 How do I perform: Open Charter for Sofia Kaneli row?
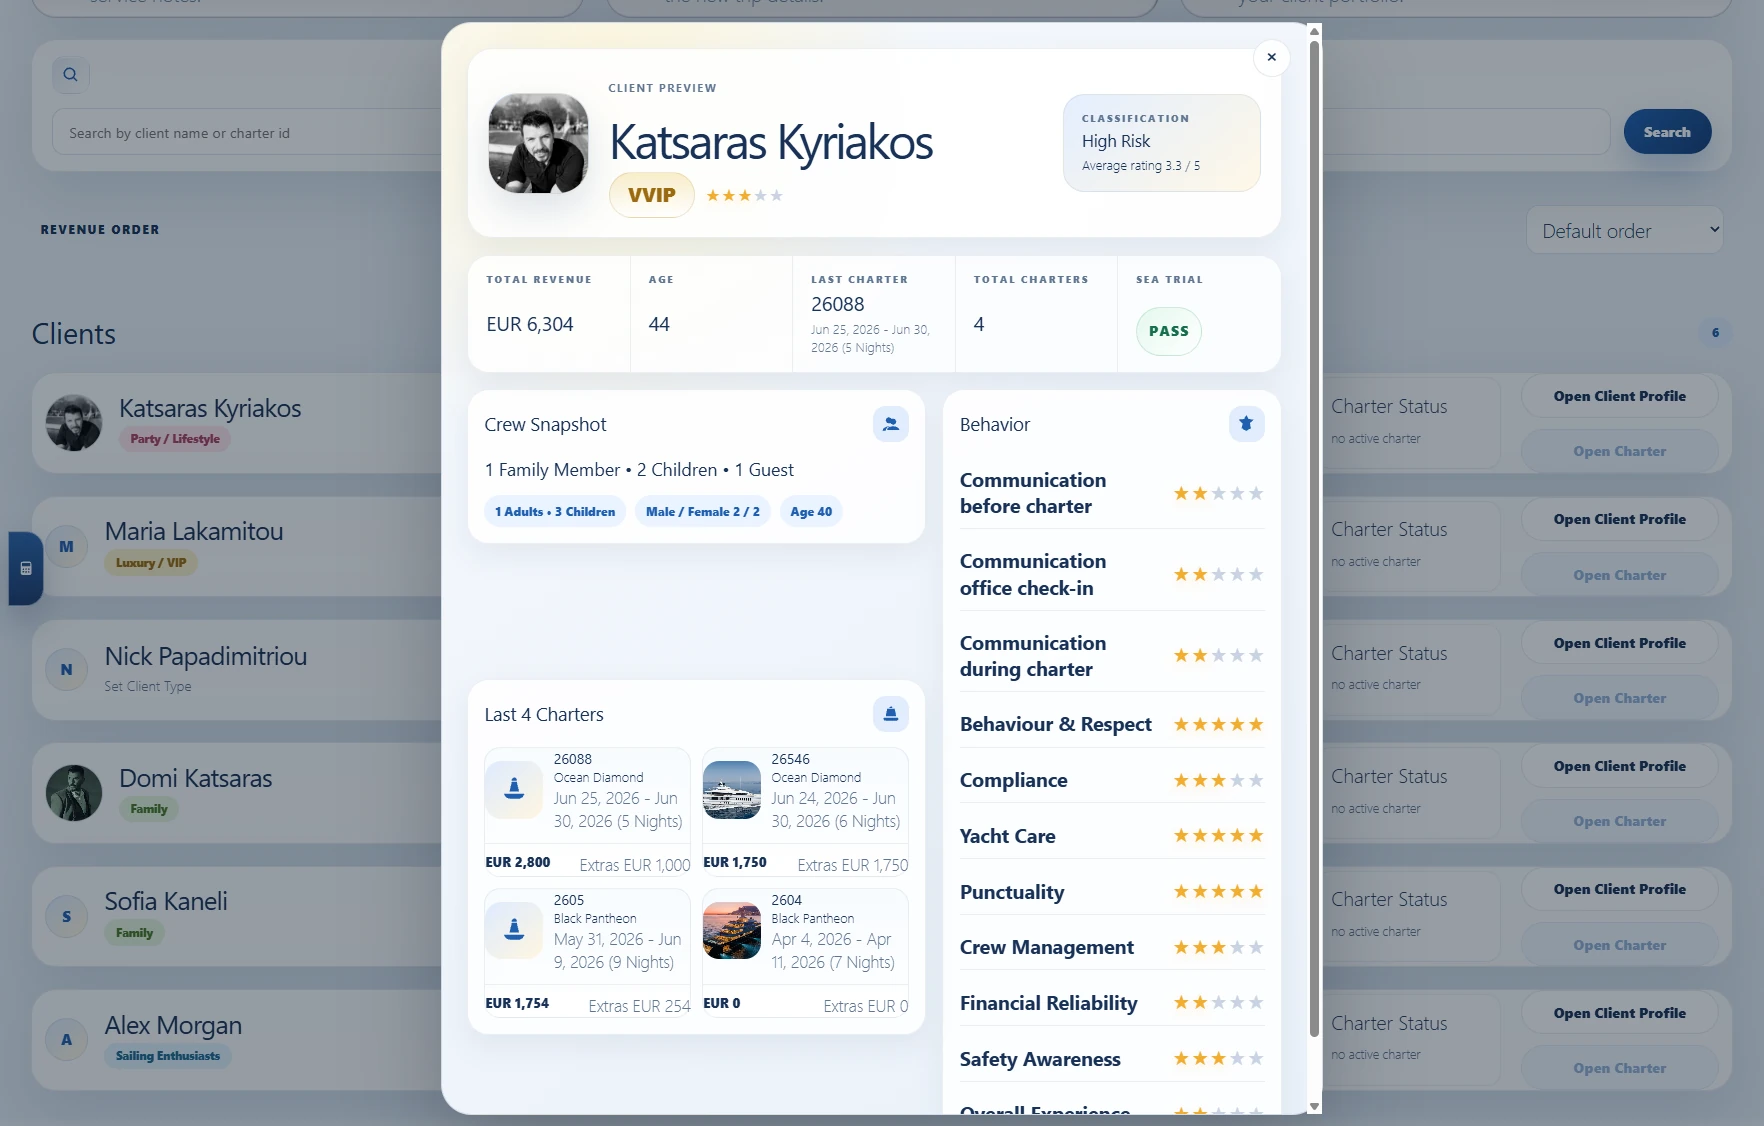(x=1619, y=945)
